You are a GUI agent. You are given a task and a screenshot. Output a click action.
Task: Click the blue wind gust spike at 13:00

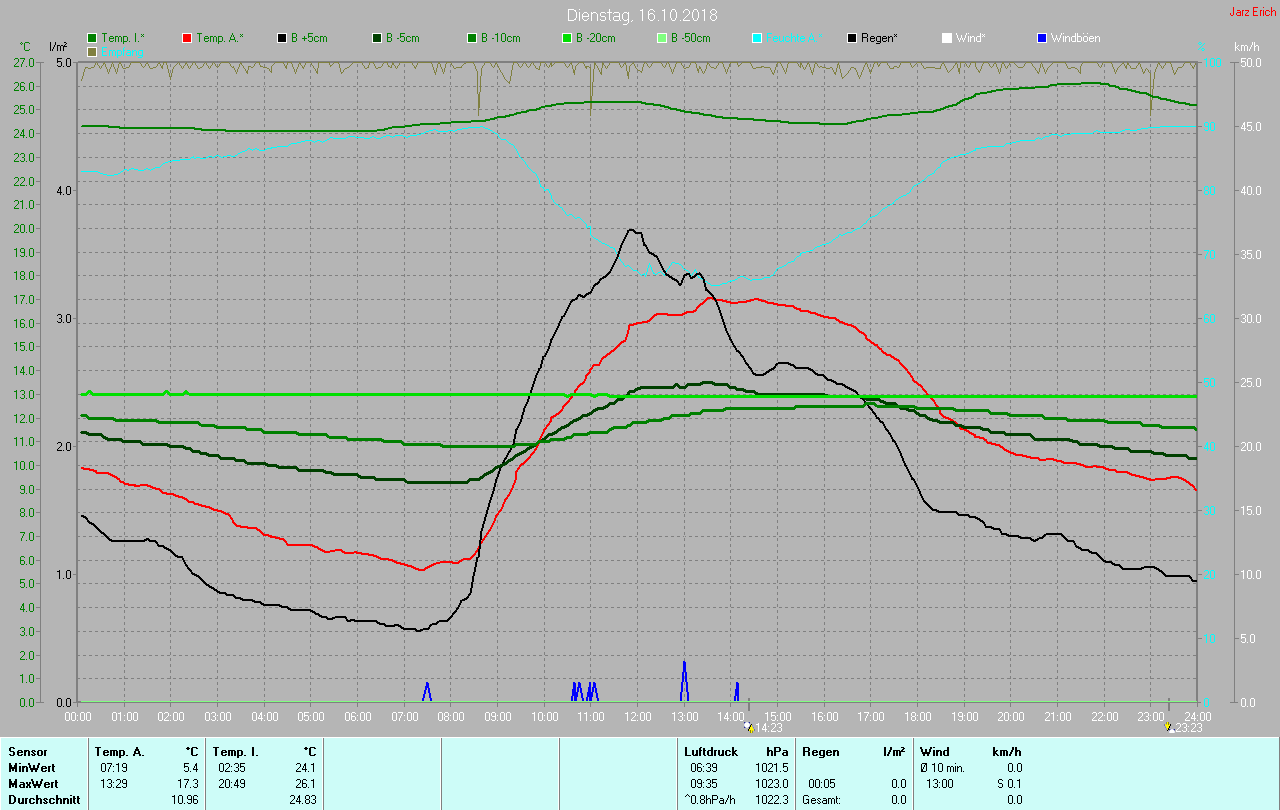[x=685, y=681]
